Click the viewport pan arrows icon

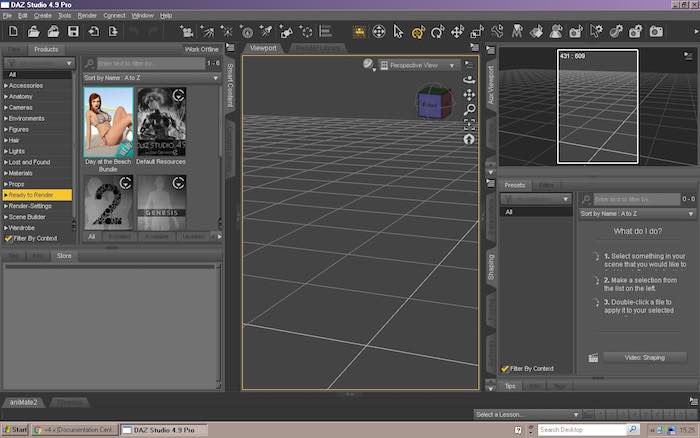469,95
